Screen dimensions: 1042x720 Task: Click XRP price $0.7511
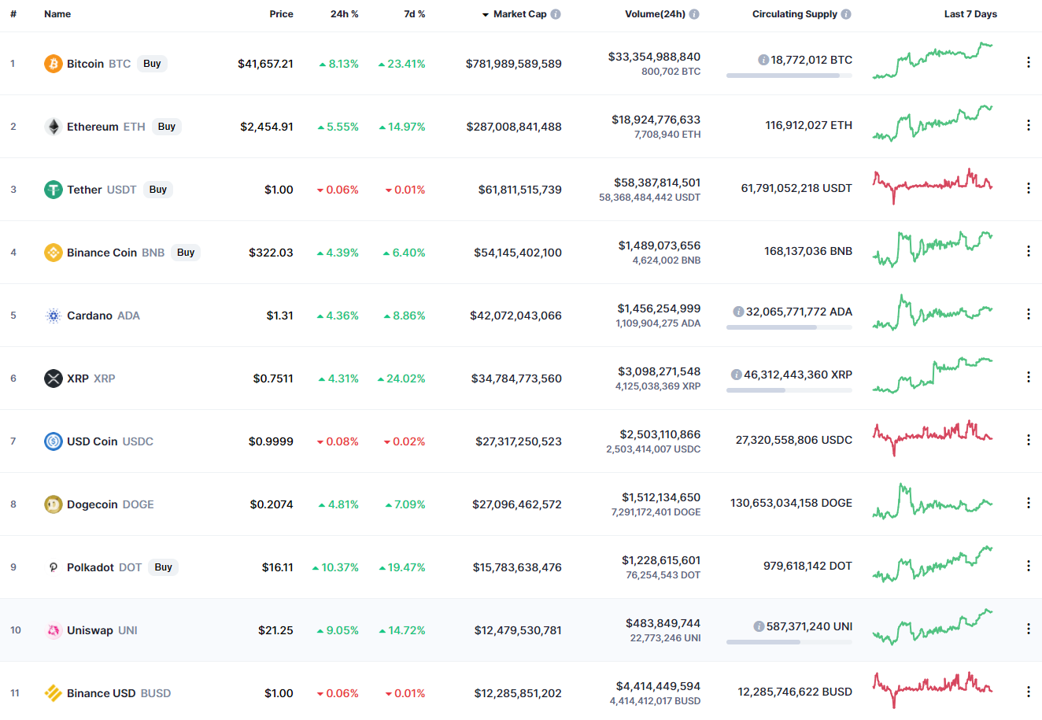pyautogui.click(x=273, y=378)
